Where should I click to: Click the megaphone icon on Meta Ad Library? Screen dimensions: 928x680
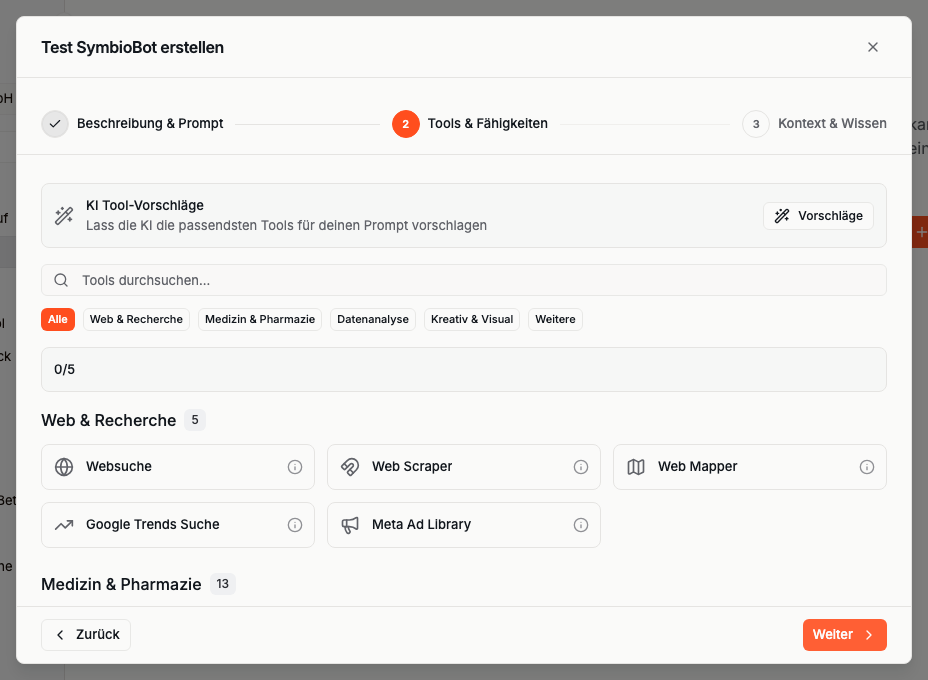(x=350, y=525)
